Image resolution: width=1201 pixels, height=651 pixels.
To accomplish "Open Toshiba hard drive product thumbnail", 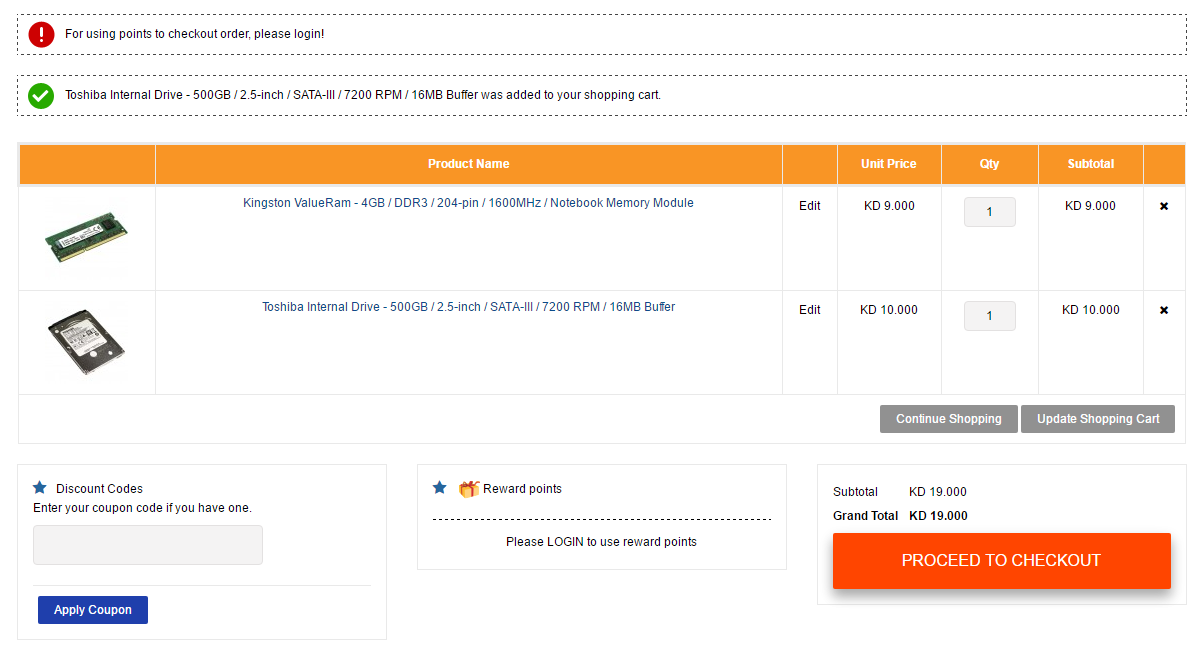I will [86, 342].
